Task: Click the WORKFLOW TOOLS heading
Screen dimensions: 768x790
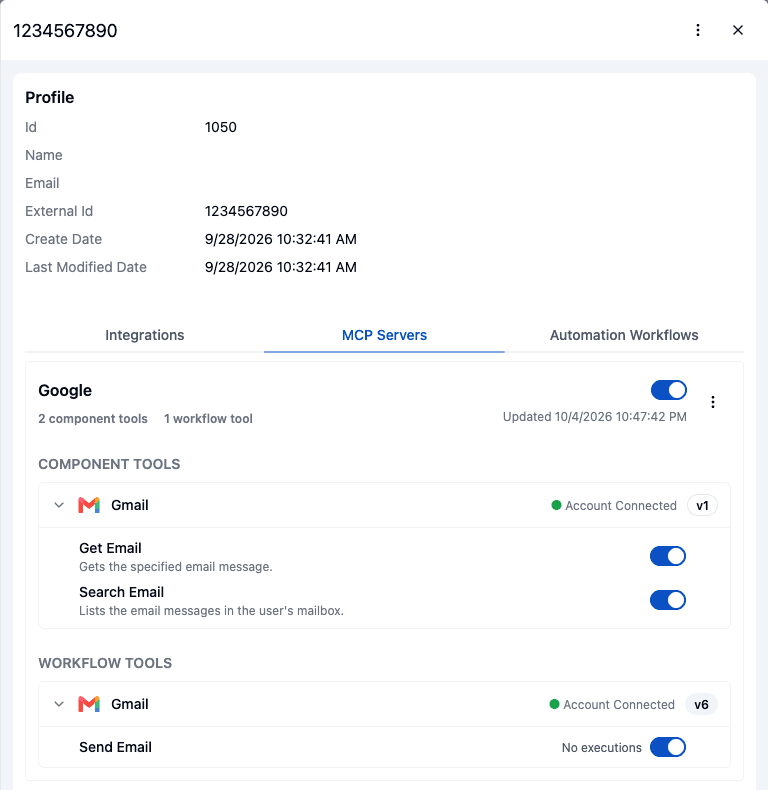Action: (x=105, y=663)
